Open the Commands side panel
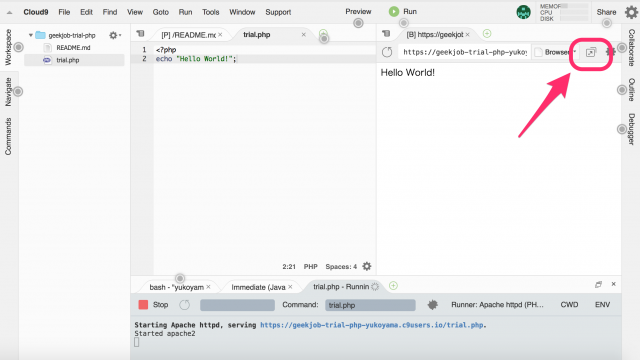This screenshot has width=640, height=360. [x=8, y=136]
